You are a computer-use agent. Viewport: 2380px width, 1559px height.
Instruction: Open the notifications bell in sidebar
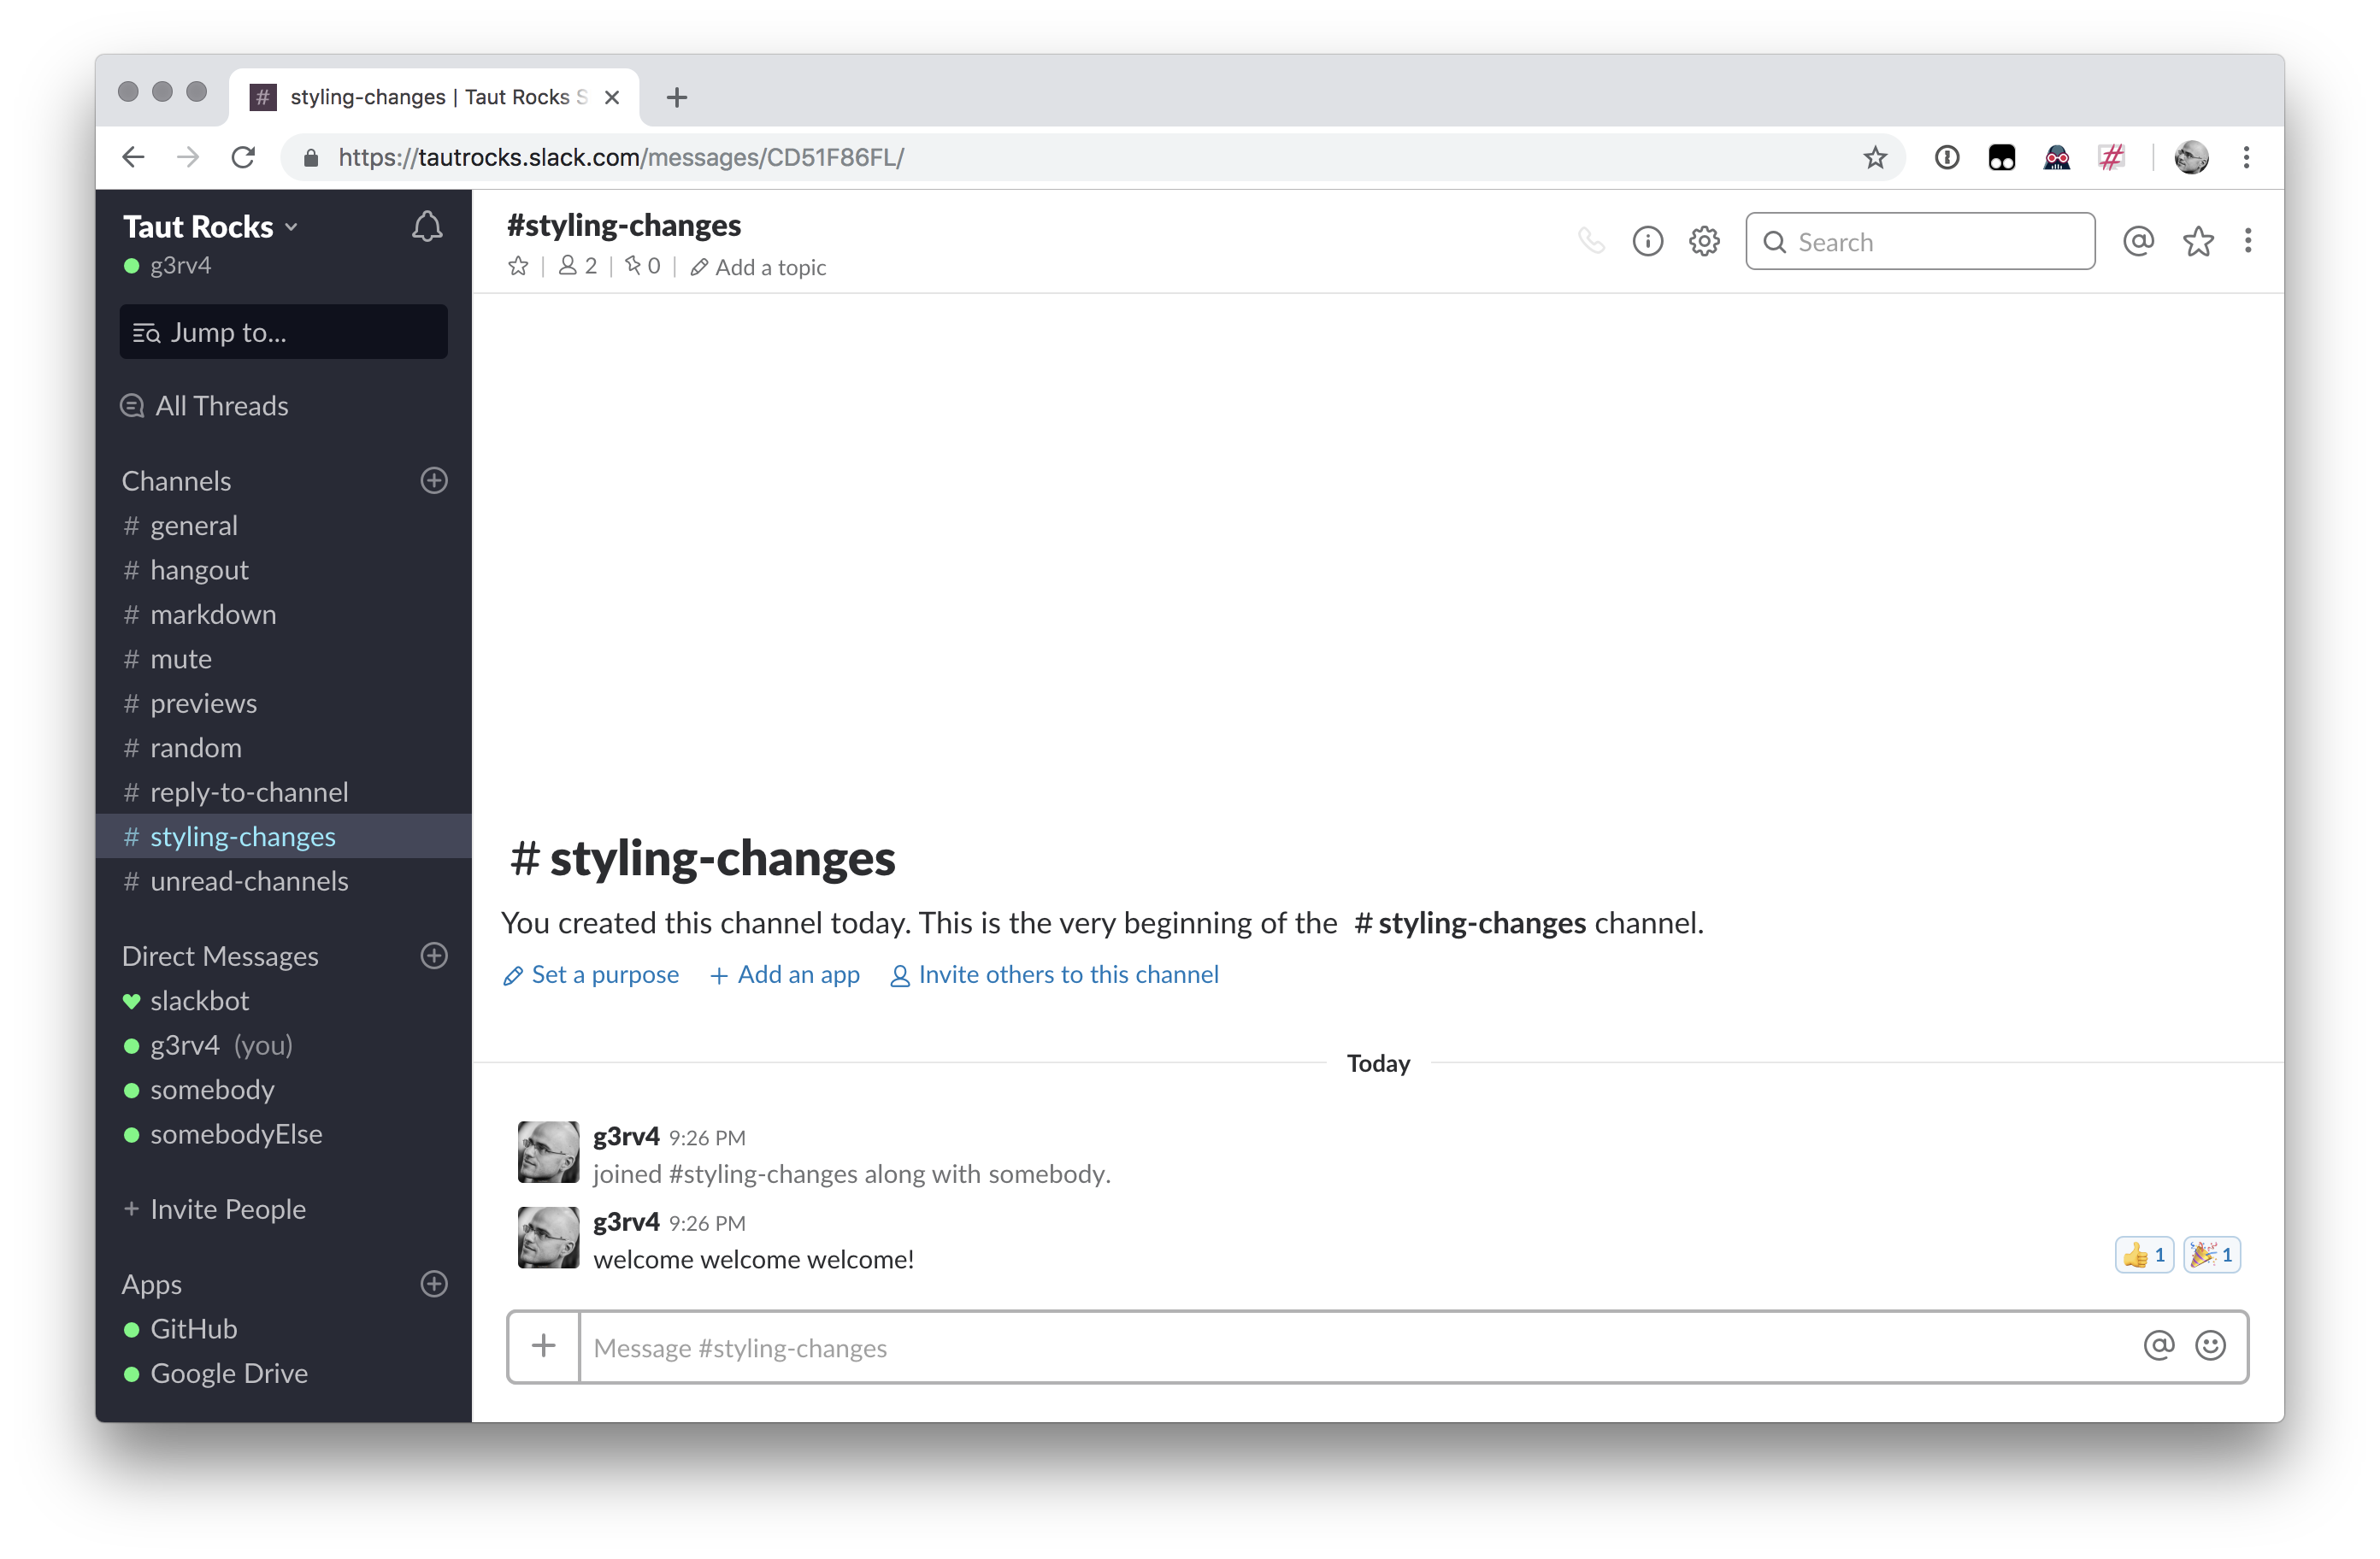427,227
